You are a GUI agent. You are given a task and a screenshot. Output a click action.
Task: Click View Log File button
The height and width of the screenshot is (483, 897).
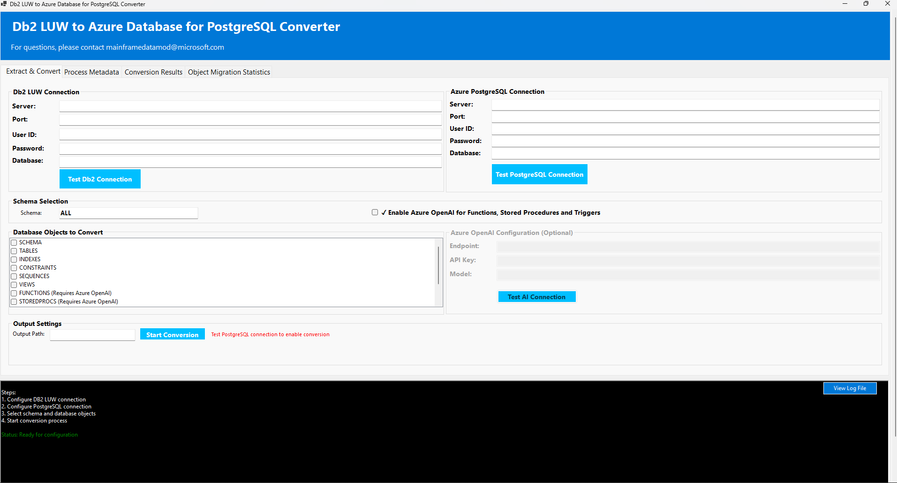[850, 389]
